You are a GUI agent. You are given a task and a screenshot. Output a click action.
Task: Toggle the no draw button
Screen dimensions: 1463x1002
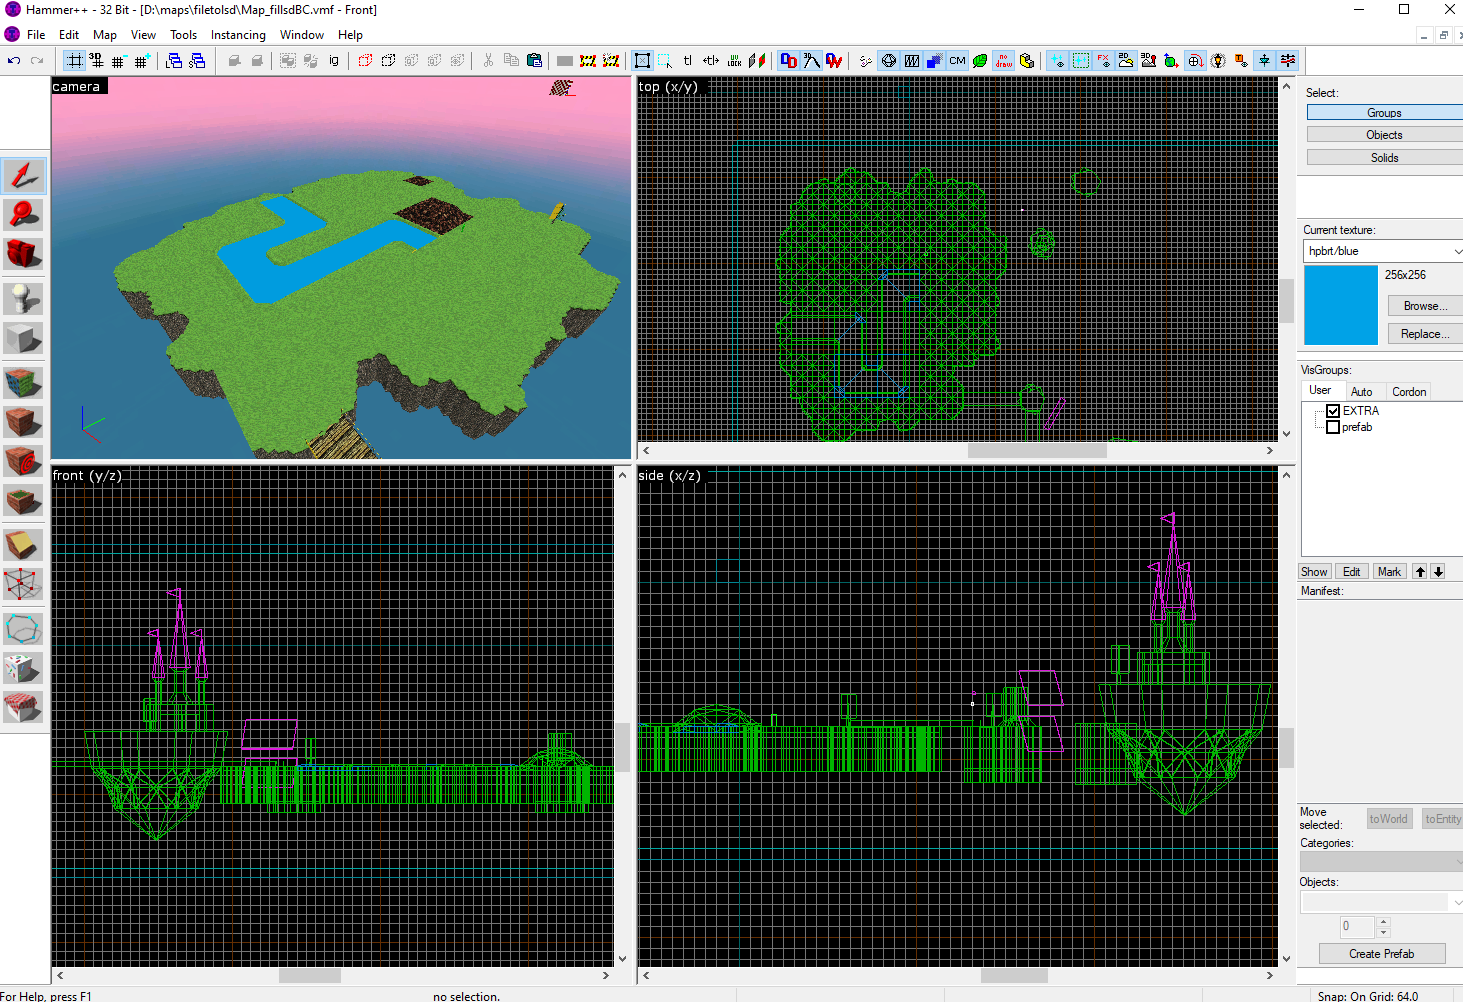point(1003,61)
